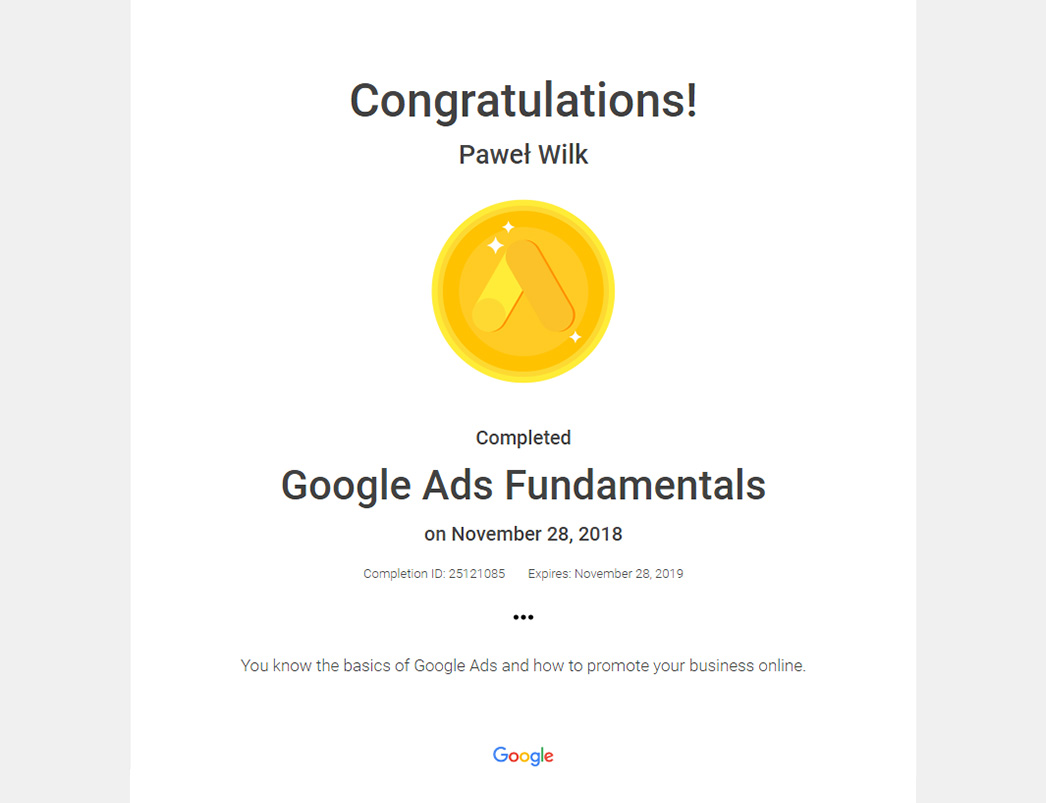
Task: Click the Expires November 28, 2019 text
Action: tap(606, 574)
